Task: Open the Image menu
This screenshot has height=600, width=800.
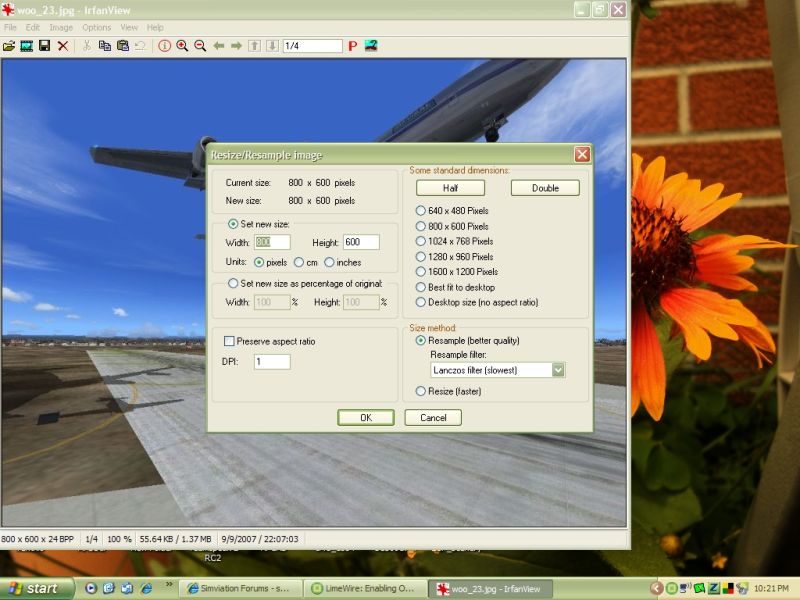Action: point(61,27)
